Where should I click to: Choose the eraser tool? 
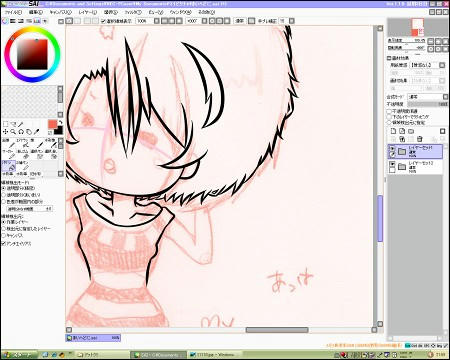pyautogui.click(x=23, y=154)
